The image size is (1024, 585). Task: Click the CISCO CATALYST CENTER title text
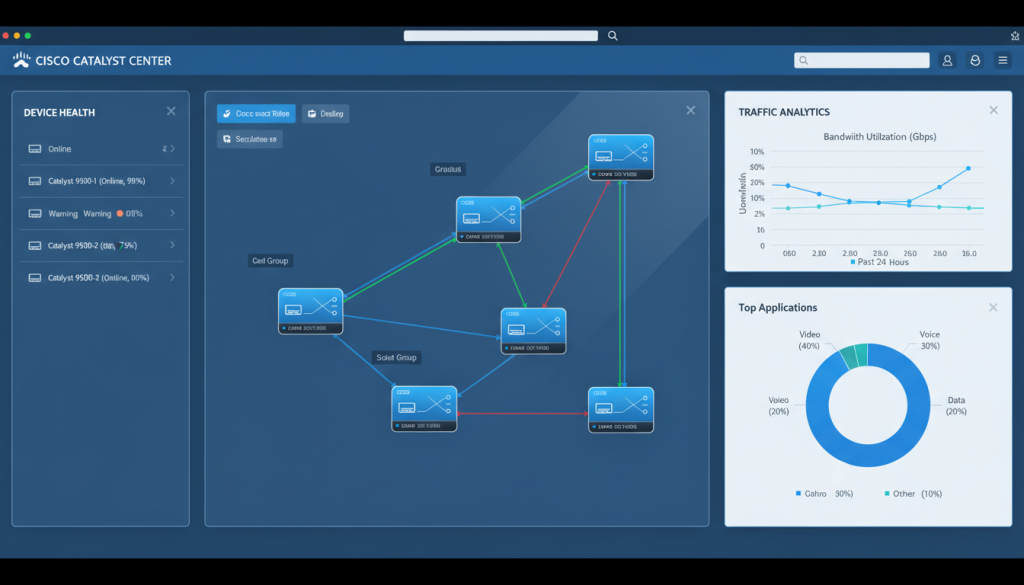[x=103, y=61]
